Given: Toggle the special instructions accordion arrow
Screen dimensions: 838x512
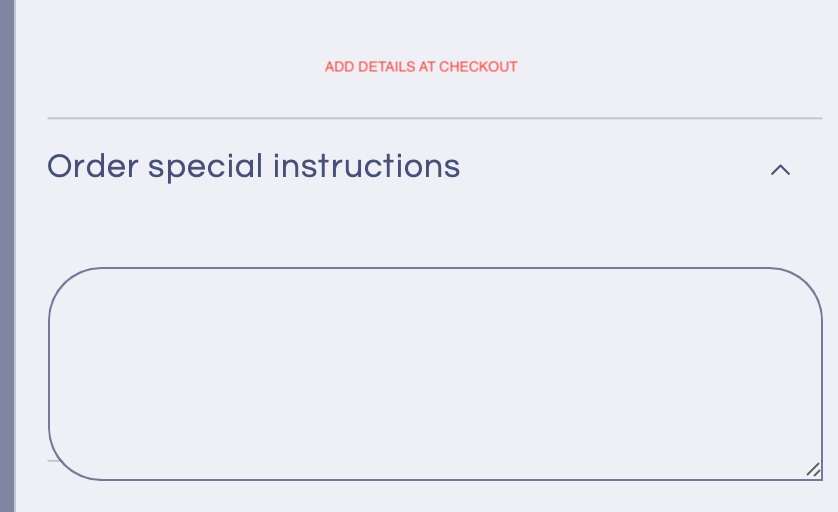Looking at the screenshot, I should pyautogui.click(x=780, y=170).
